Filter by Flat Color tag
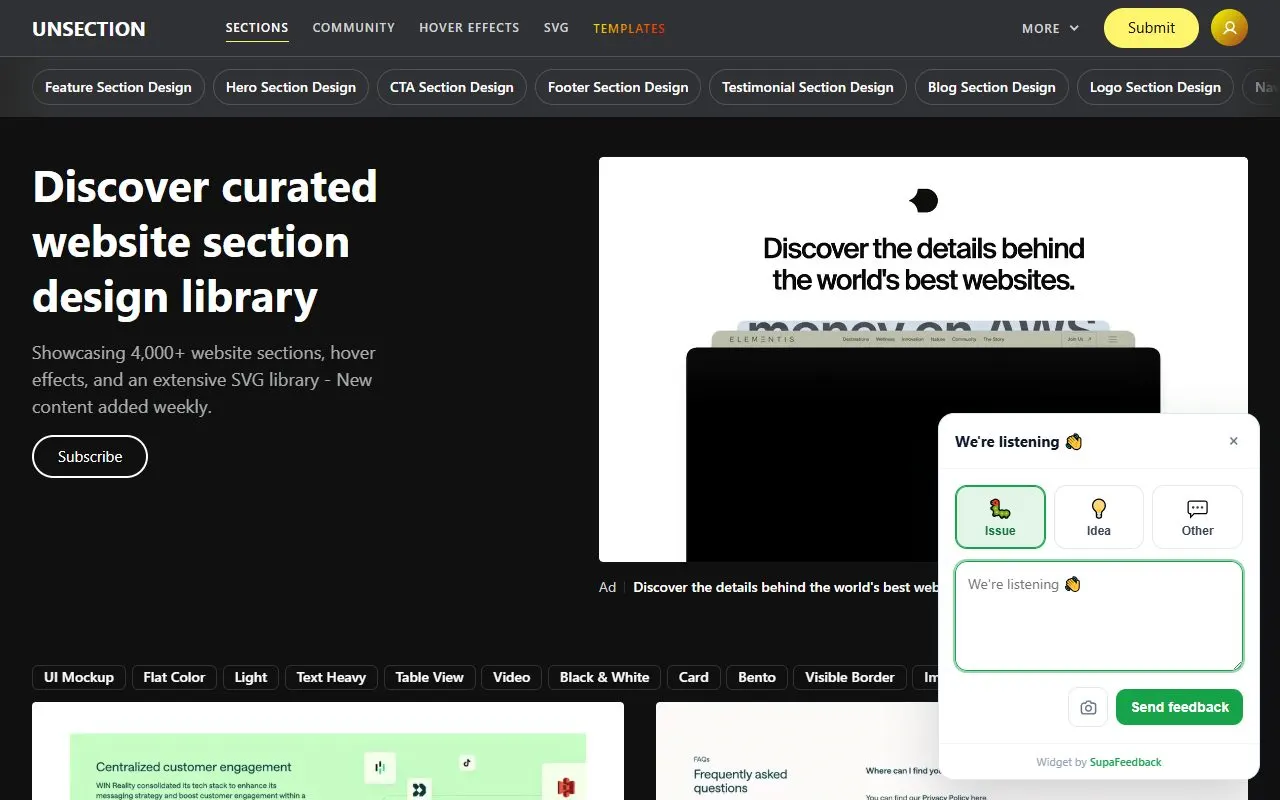This screenshot has width=1280, height=800. (x=174, y=677)
